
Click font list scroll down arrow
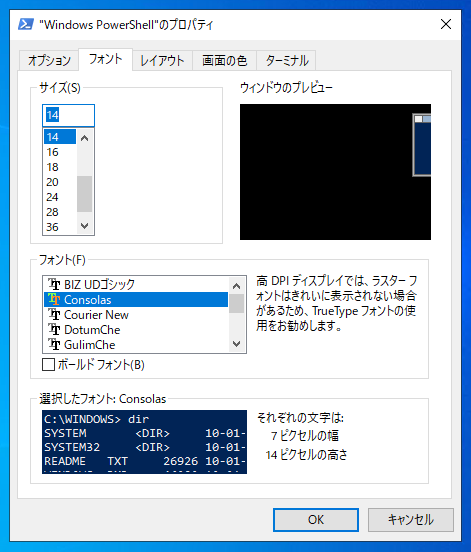(x=237, y=343)
